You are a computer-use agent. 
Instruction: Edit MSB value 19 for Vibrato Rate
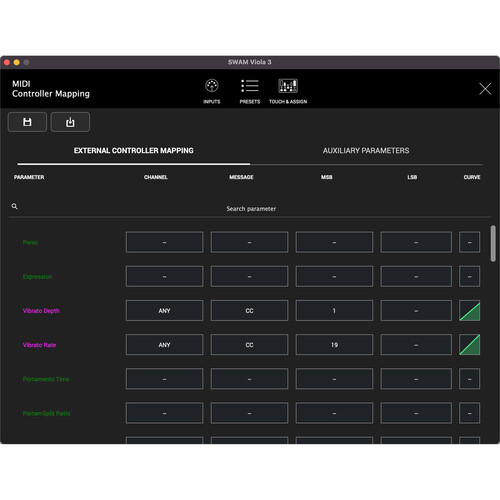pos(334,345)
